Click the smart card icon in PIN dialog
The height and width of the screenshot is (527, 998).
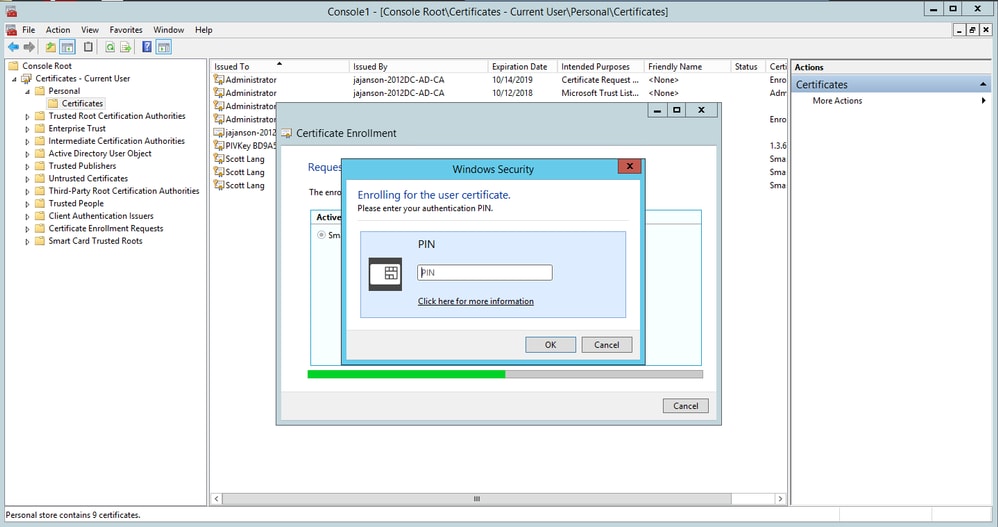[x=385, y=274]
